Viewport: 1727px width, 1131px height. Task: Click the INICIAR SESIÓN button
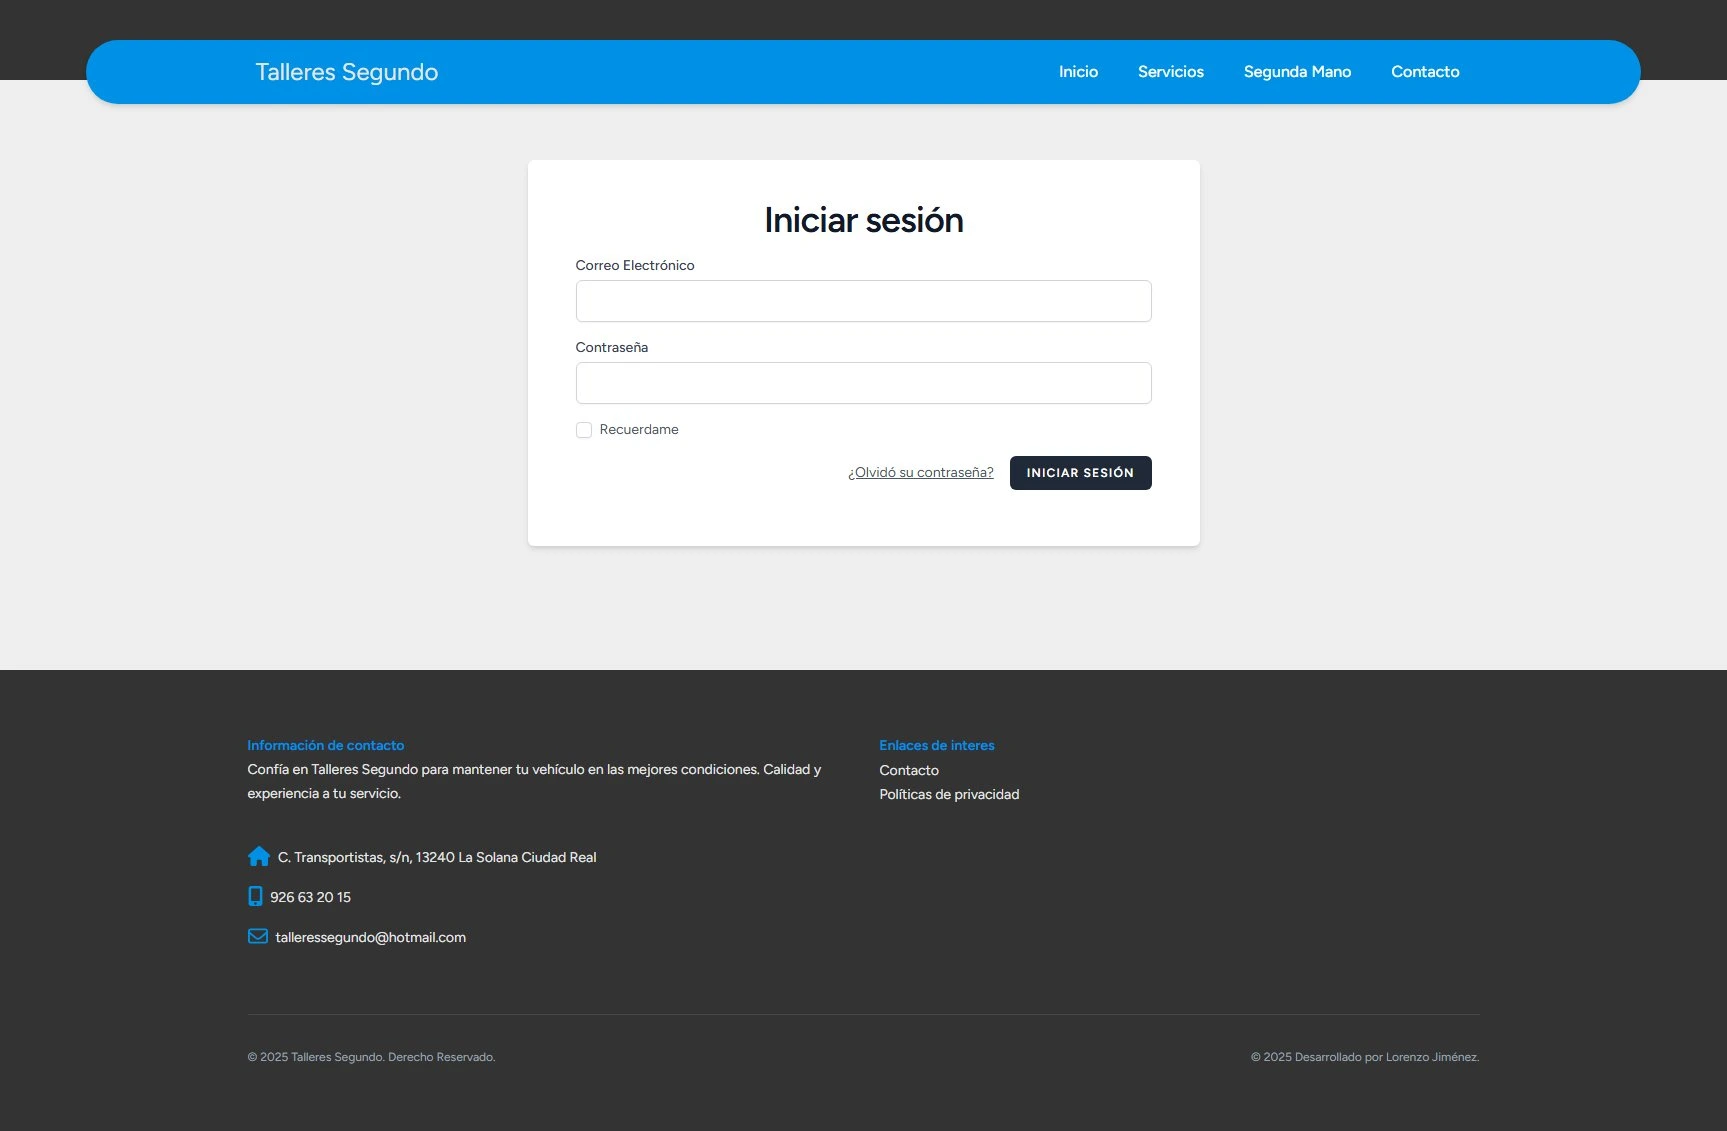1080,473
